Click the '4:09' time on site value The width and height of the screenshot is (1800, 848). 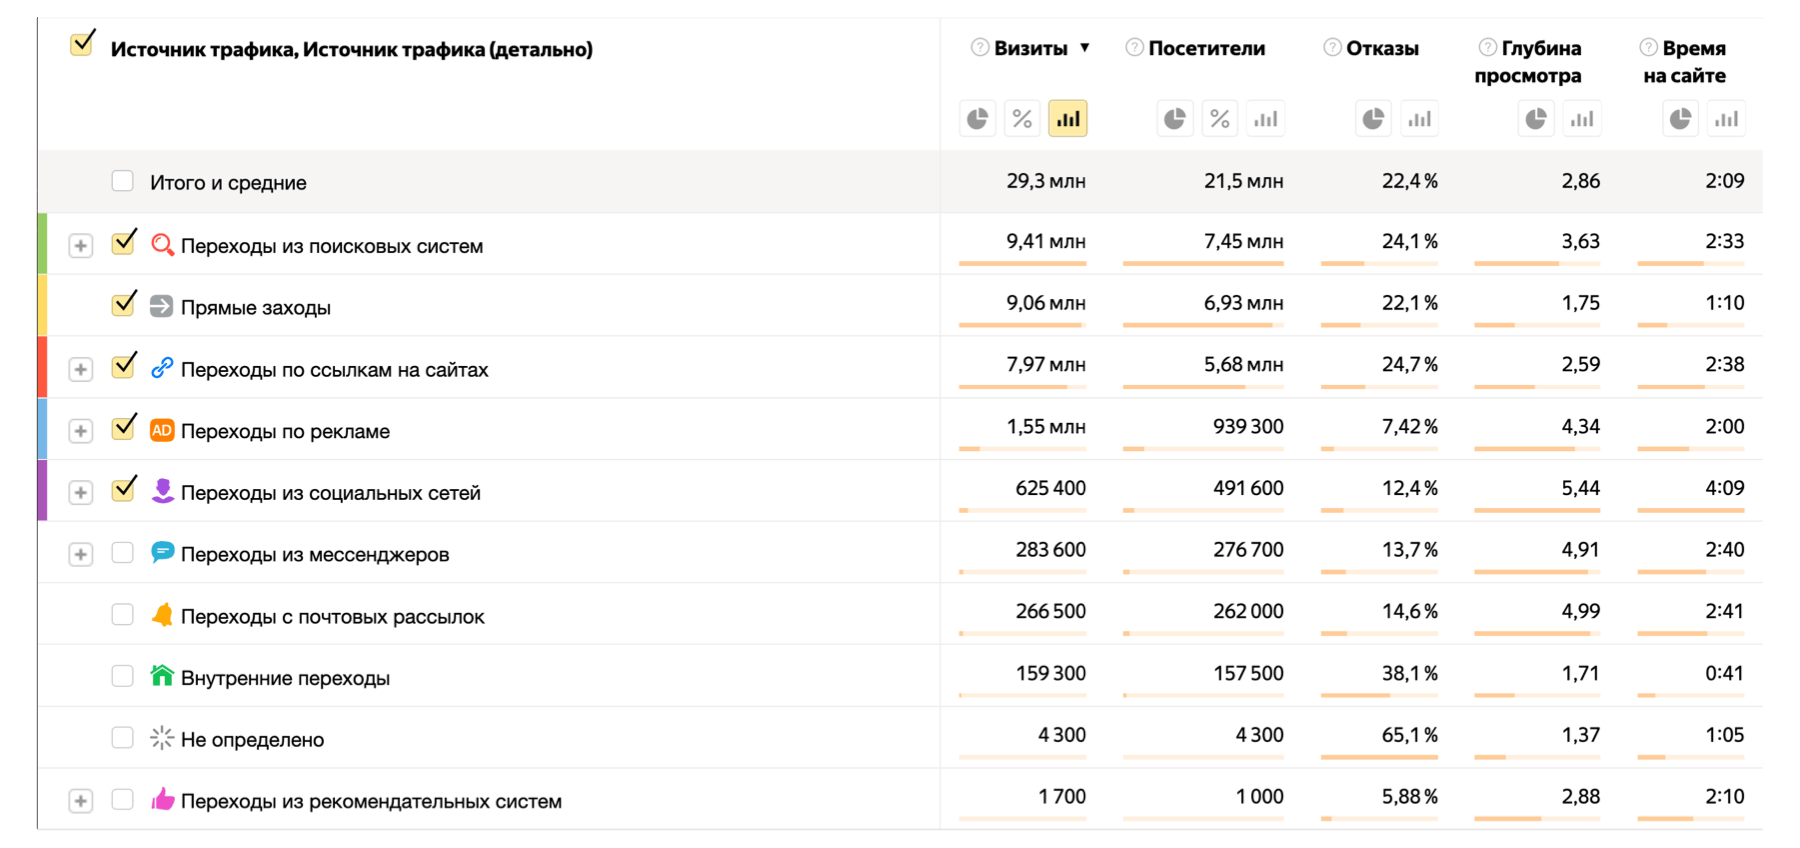tap(1725, 488)
